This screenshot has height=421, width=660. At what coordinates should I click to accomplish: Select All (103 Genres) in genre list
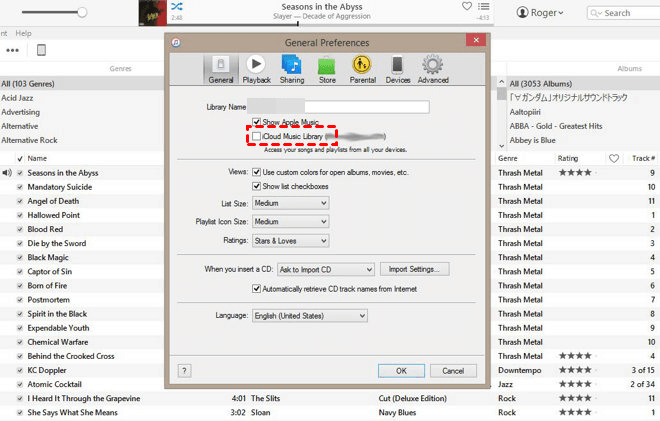pyautogui.click(x=82, y=84)
